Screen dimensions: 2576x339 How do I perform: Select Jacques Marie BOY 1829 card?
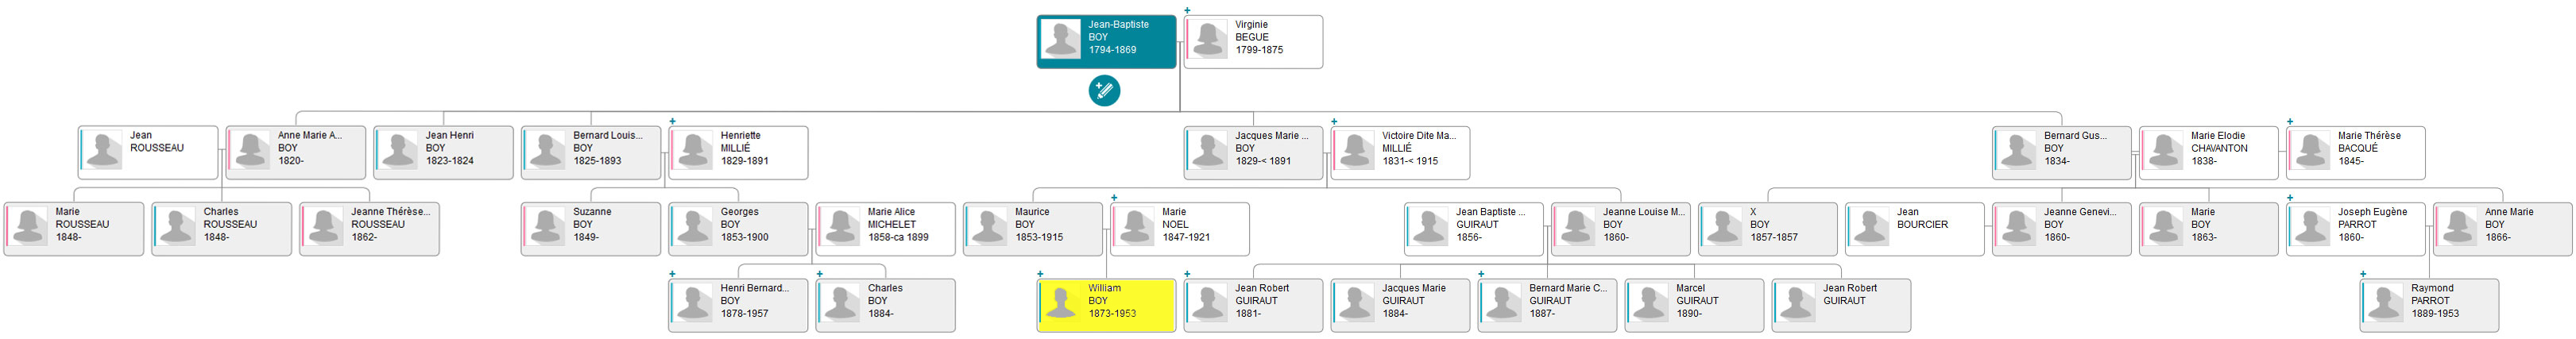coord(1253,152)
